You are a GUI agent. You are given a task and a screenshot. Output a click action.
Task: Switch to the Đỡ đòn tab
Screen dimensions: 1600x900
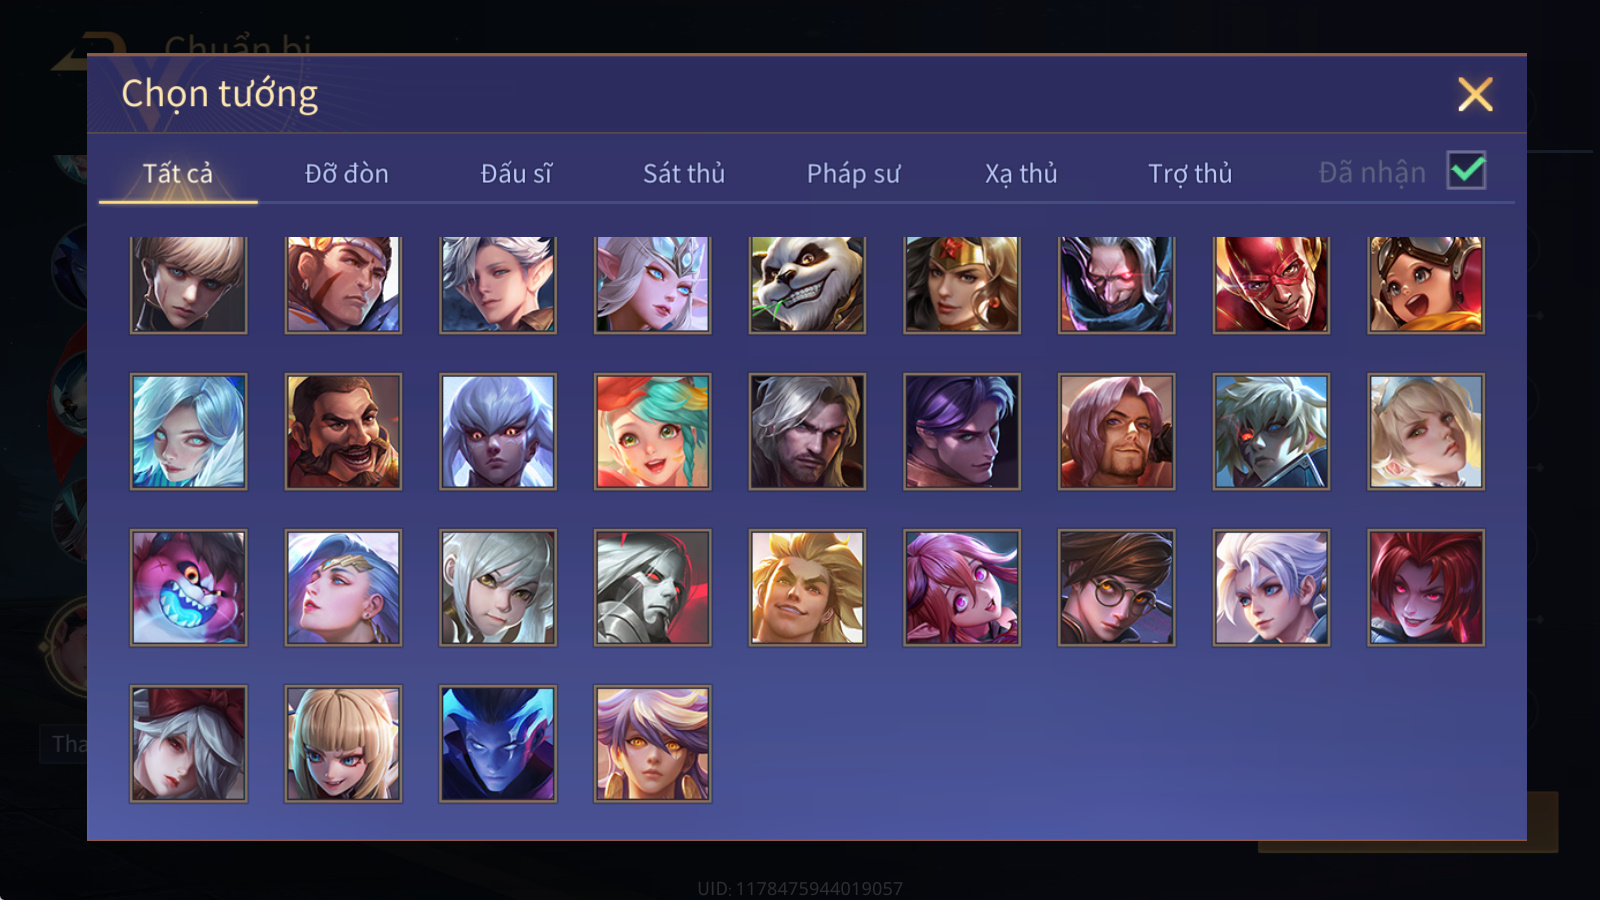click(x=346, y=173)
